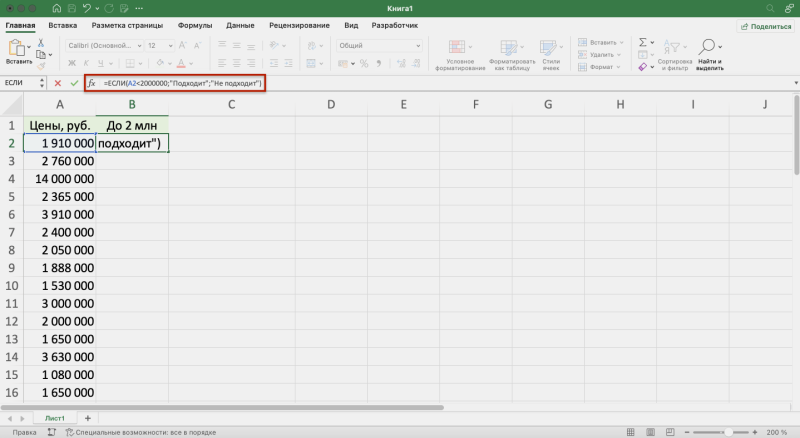The image size is (800, 438).
Task: Open Conditional Formatting (Условное форматирование)
Action: point(460,55)
